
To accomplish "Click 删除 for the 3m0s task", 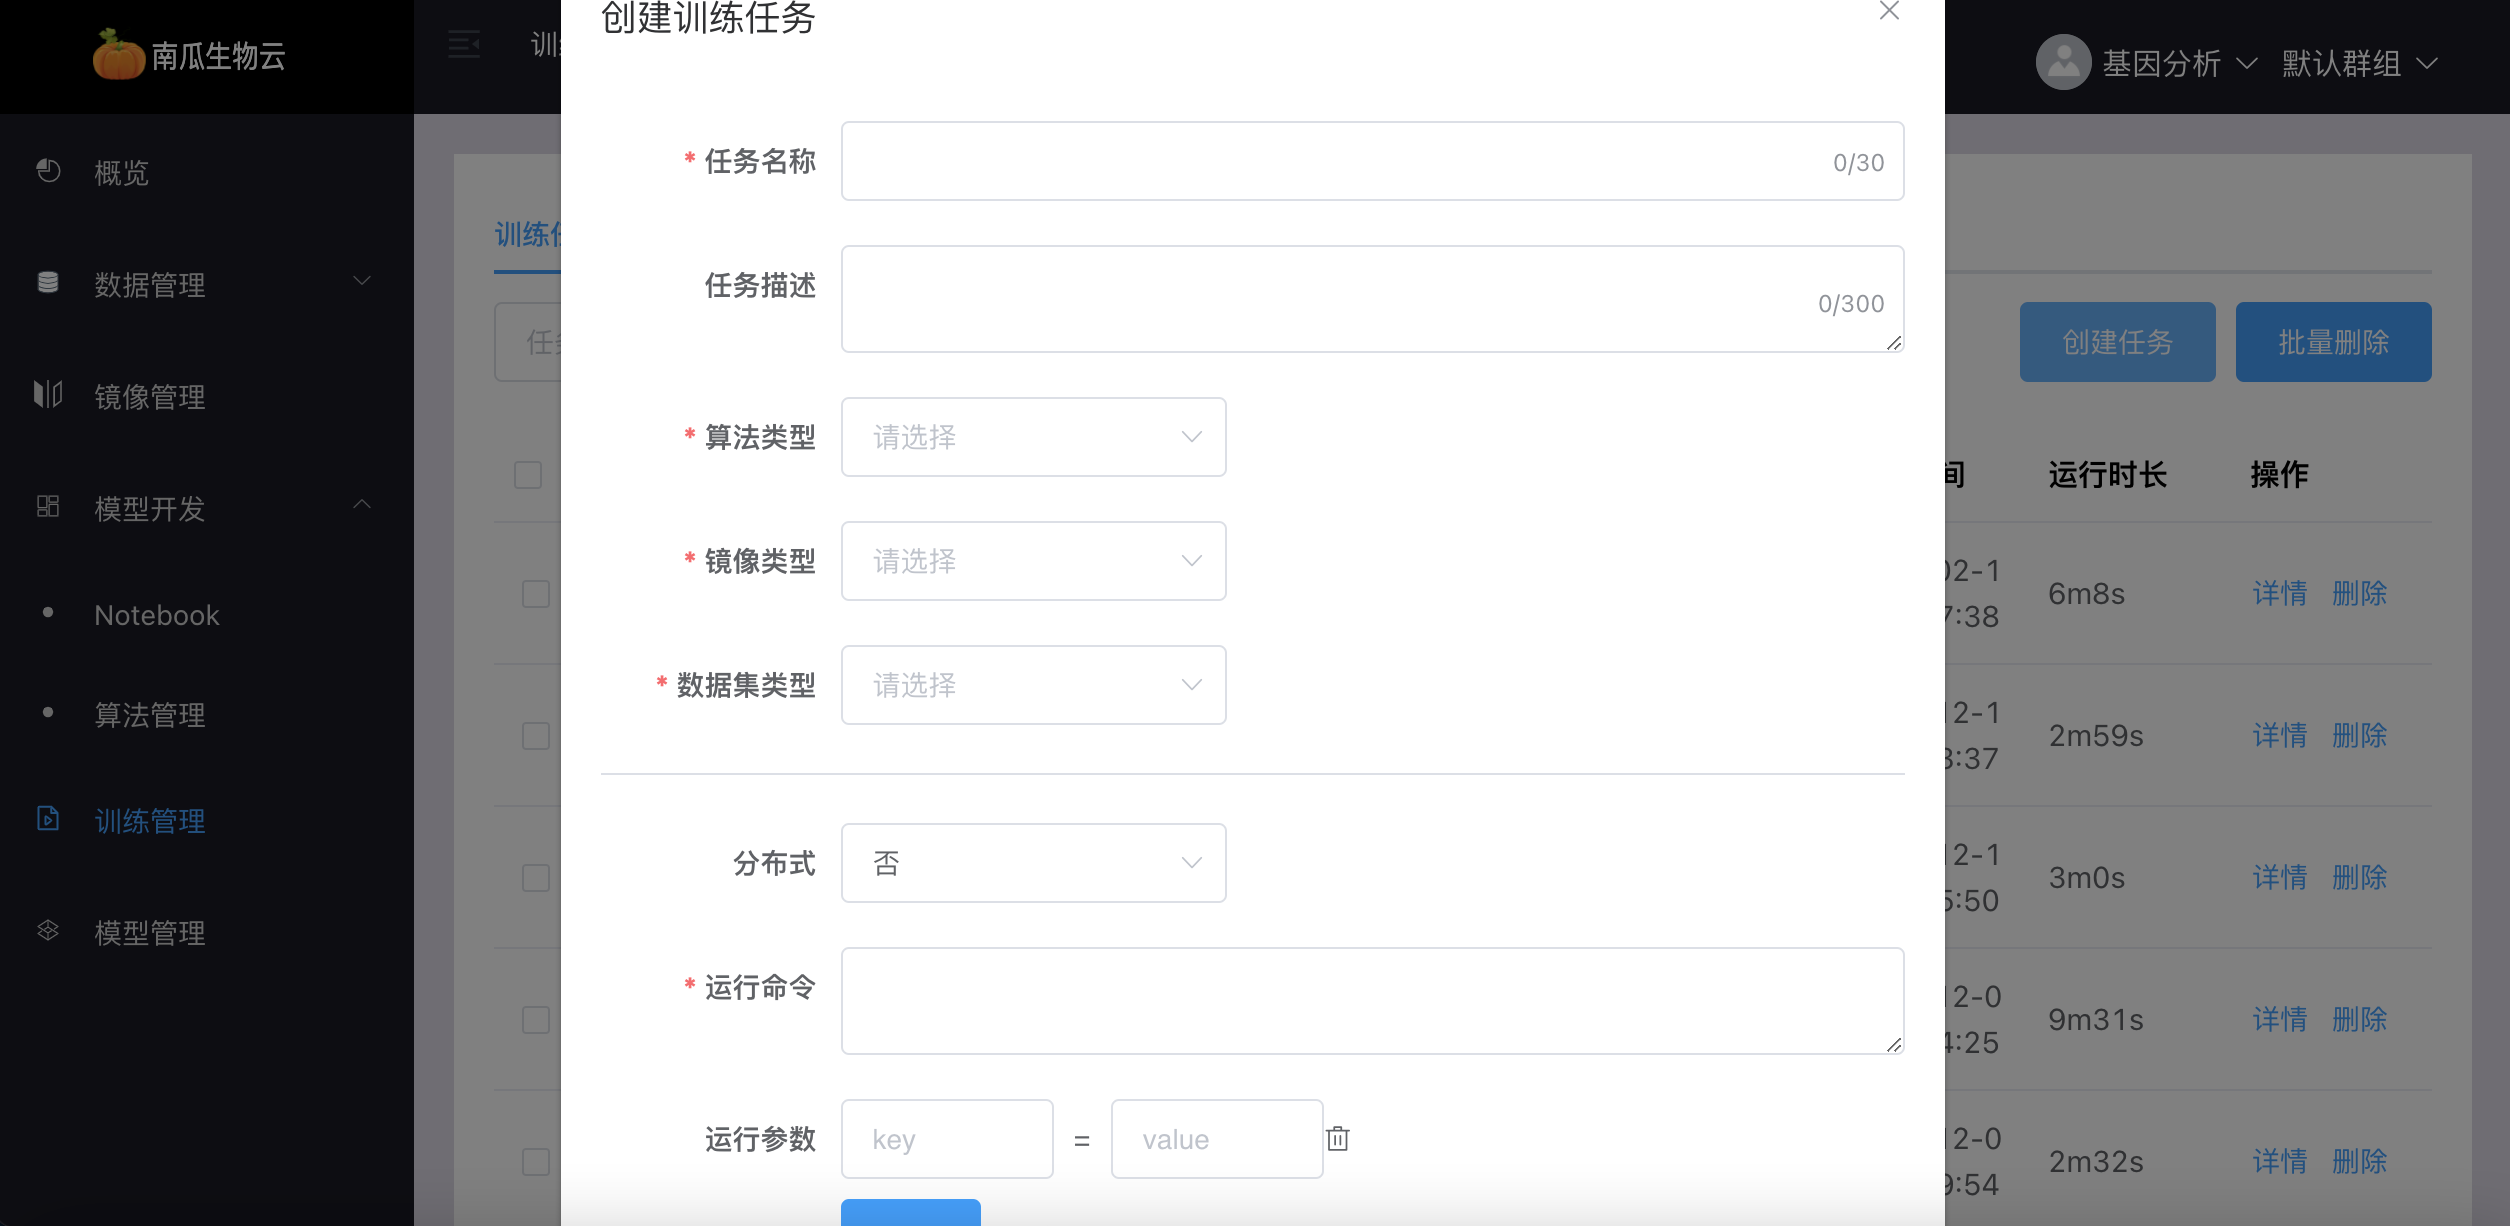I will 2360,878.
